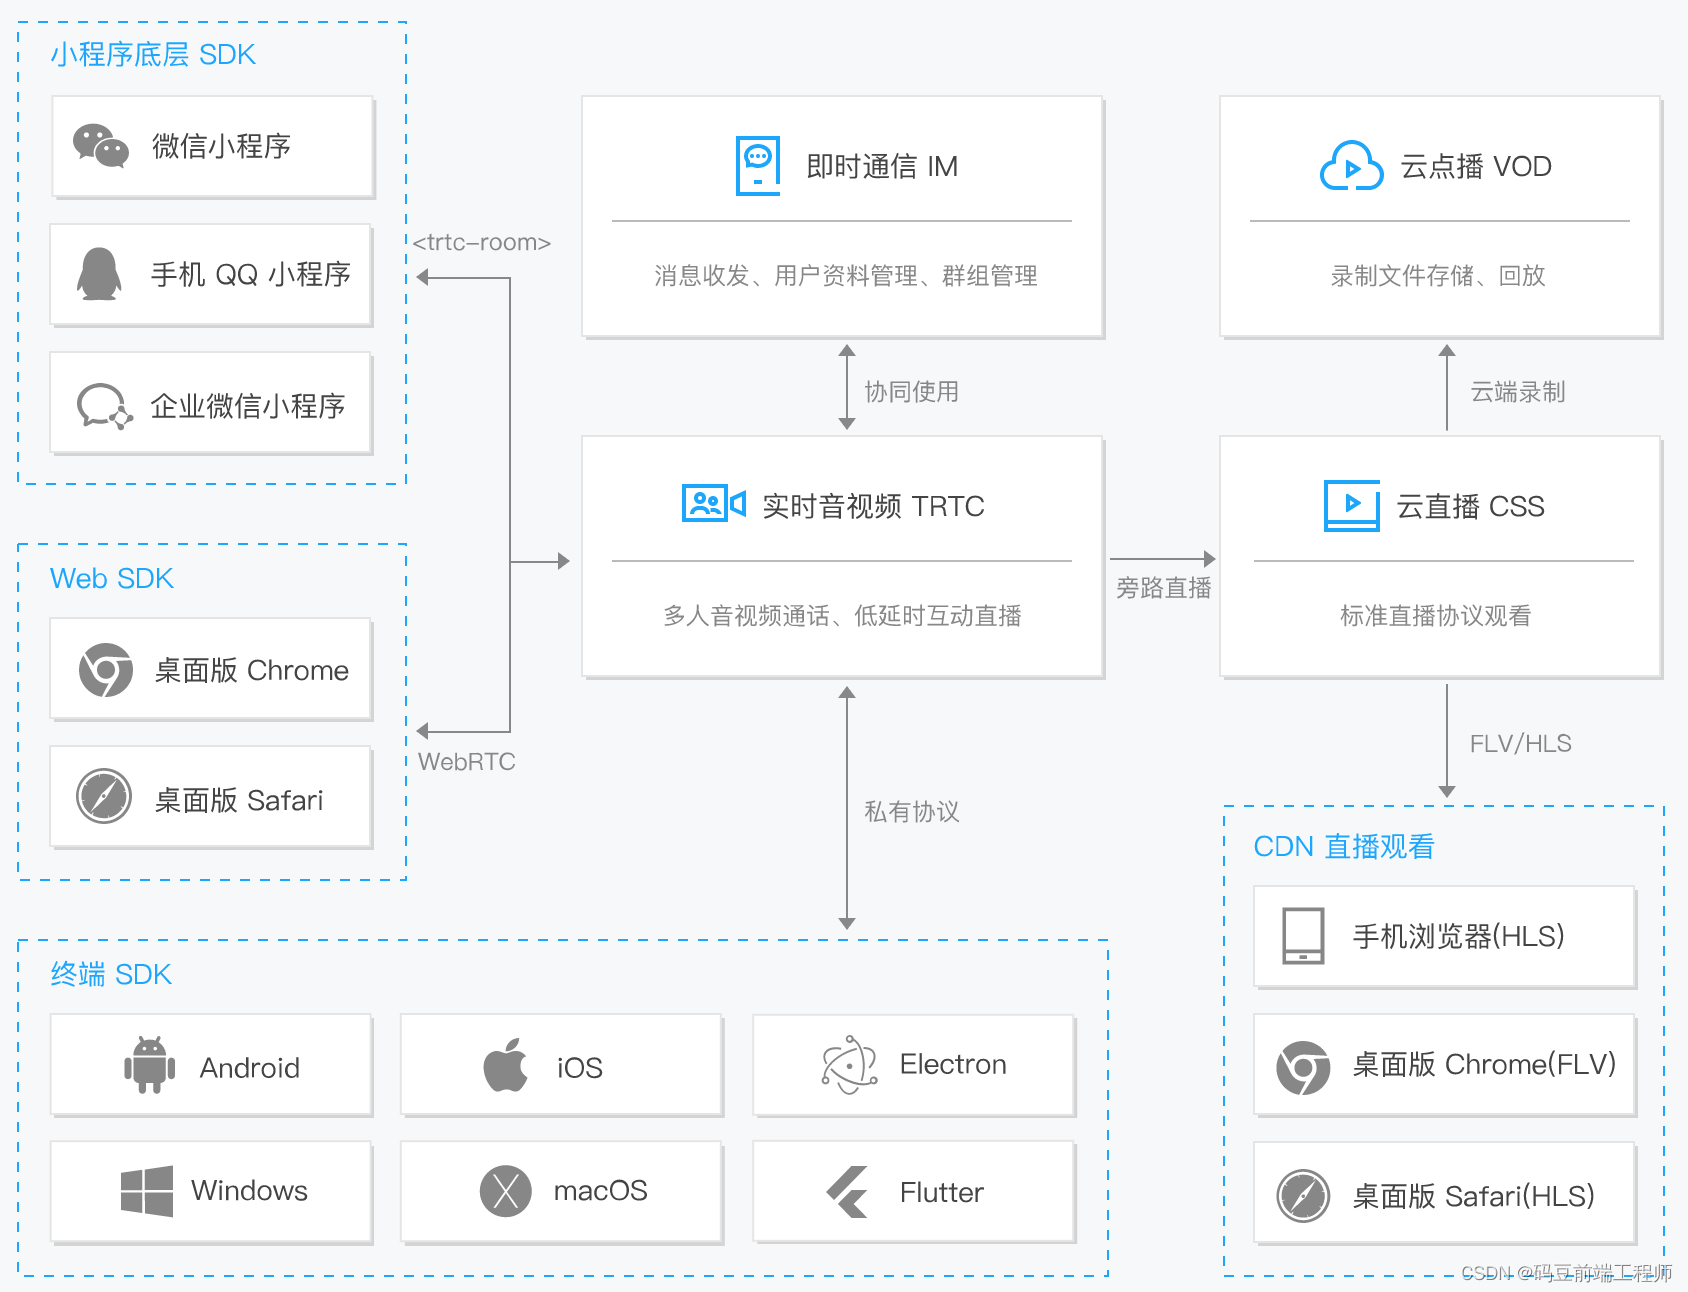Screen dimensions: 1688x1292
Task: Click the Flutter label
Action: [x=942, y=1192]
